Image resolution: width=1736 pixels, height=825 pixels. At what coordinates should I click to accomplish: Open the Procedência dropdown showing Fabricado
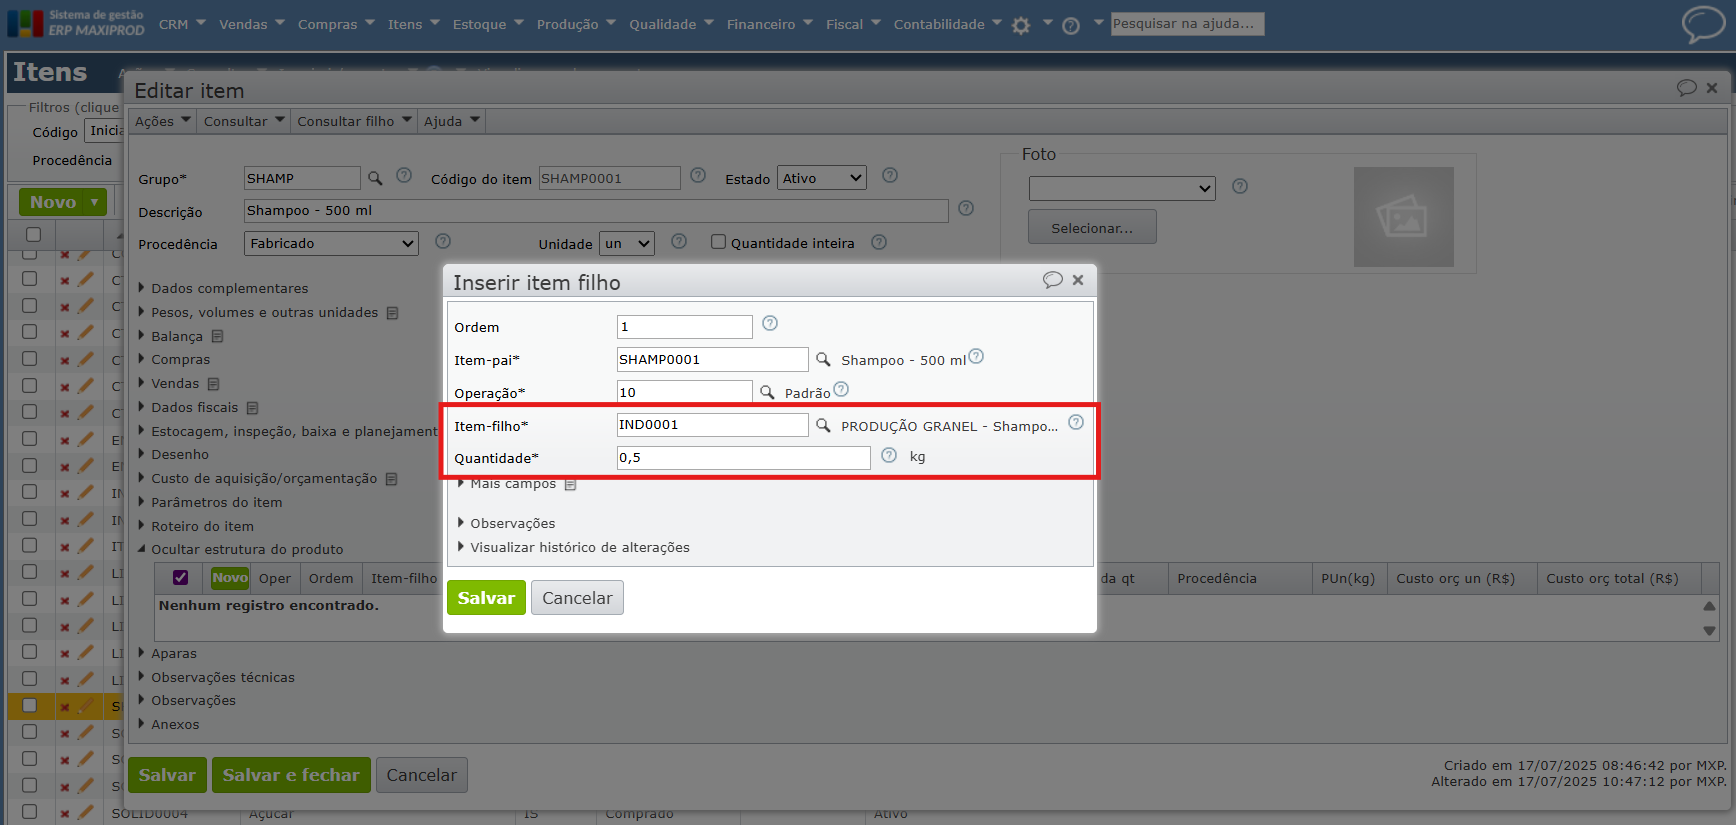331,243
